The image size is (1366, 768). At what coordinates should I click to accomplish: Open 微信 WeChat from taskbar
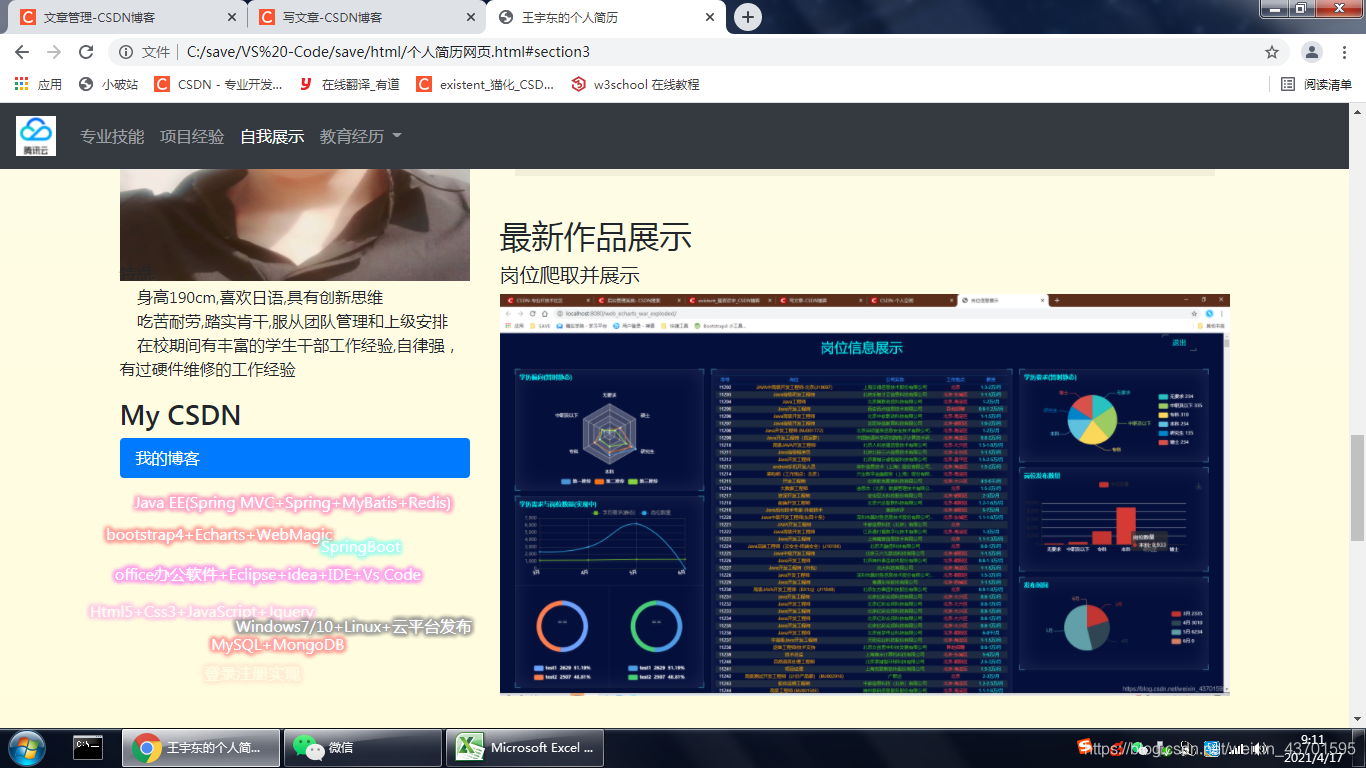[x=362, y=748]
